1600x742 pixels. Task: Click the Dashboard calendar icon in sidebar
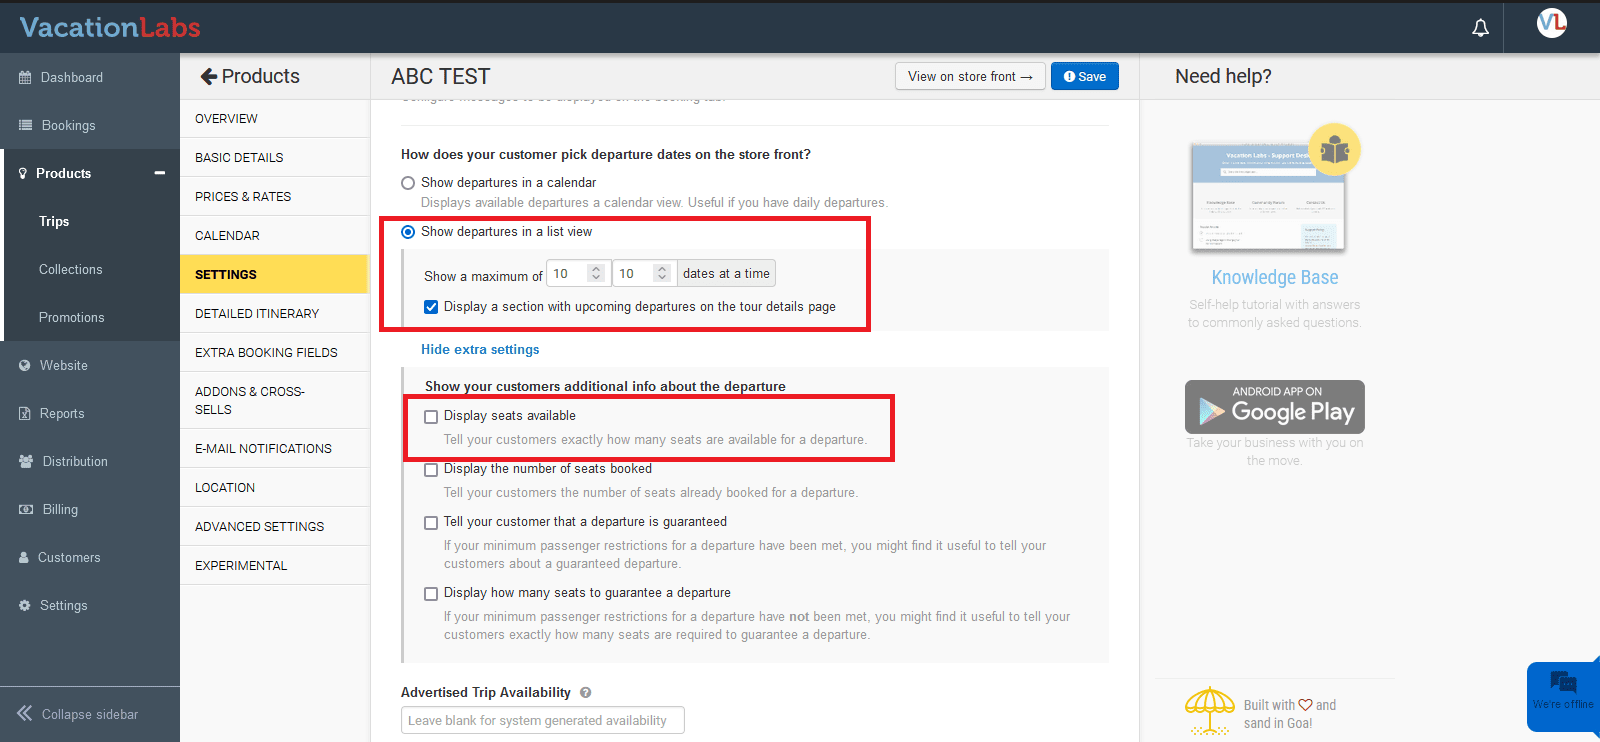25,78
